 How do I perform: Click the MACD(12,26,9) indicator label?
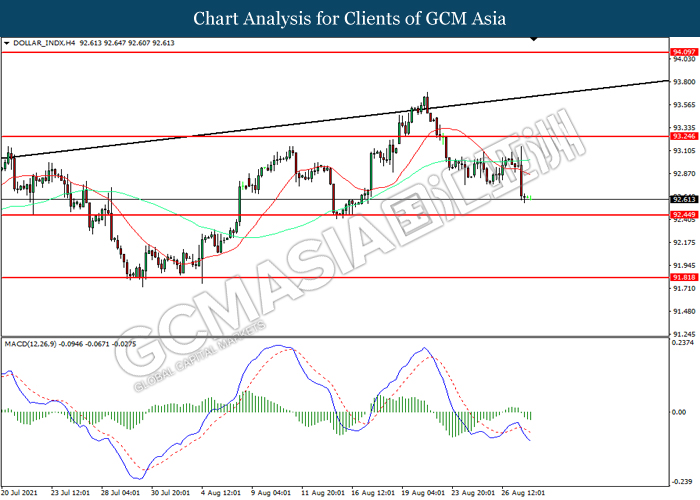pos(30,344)
